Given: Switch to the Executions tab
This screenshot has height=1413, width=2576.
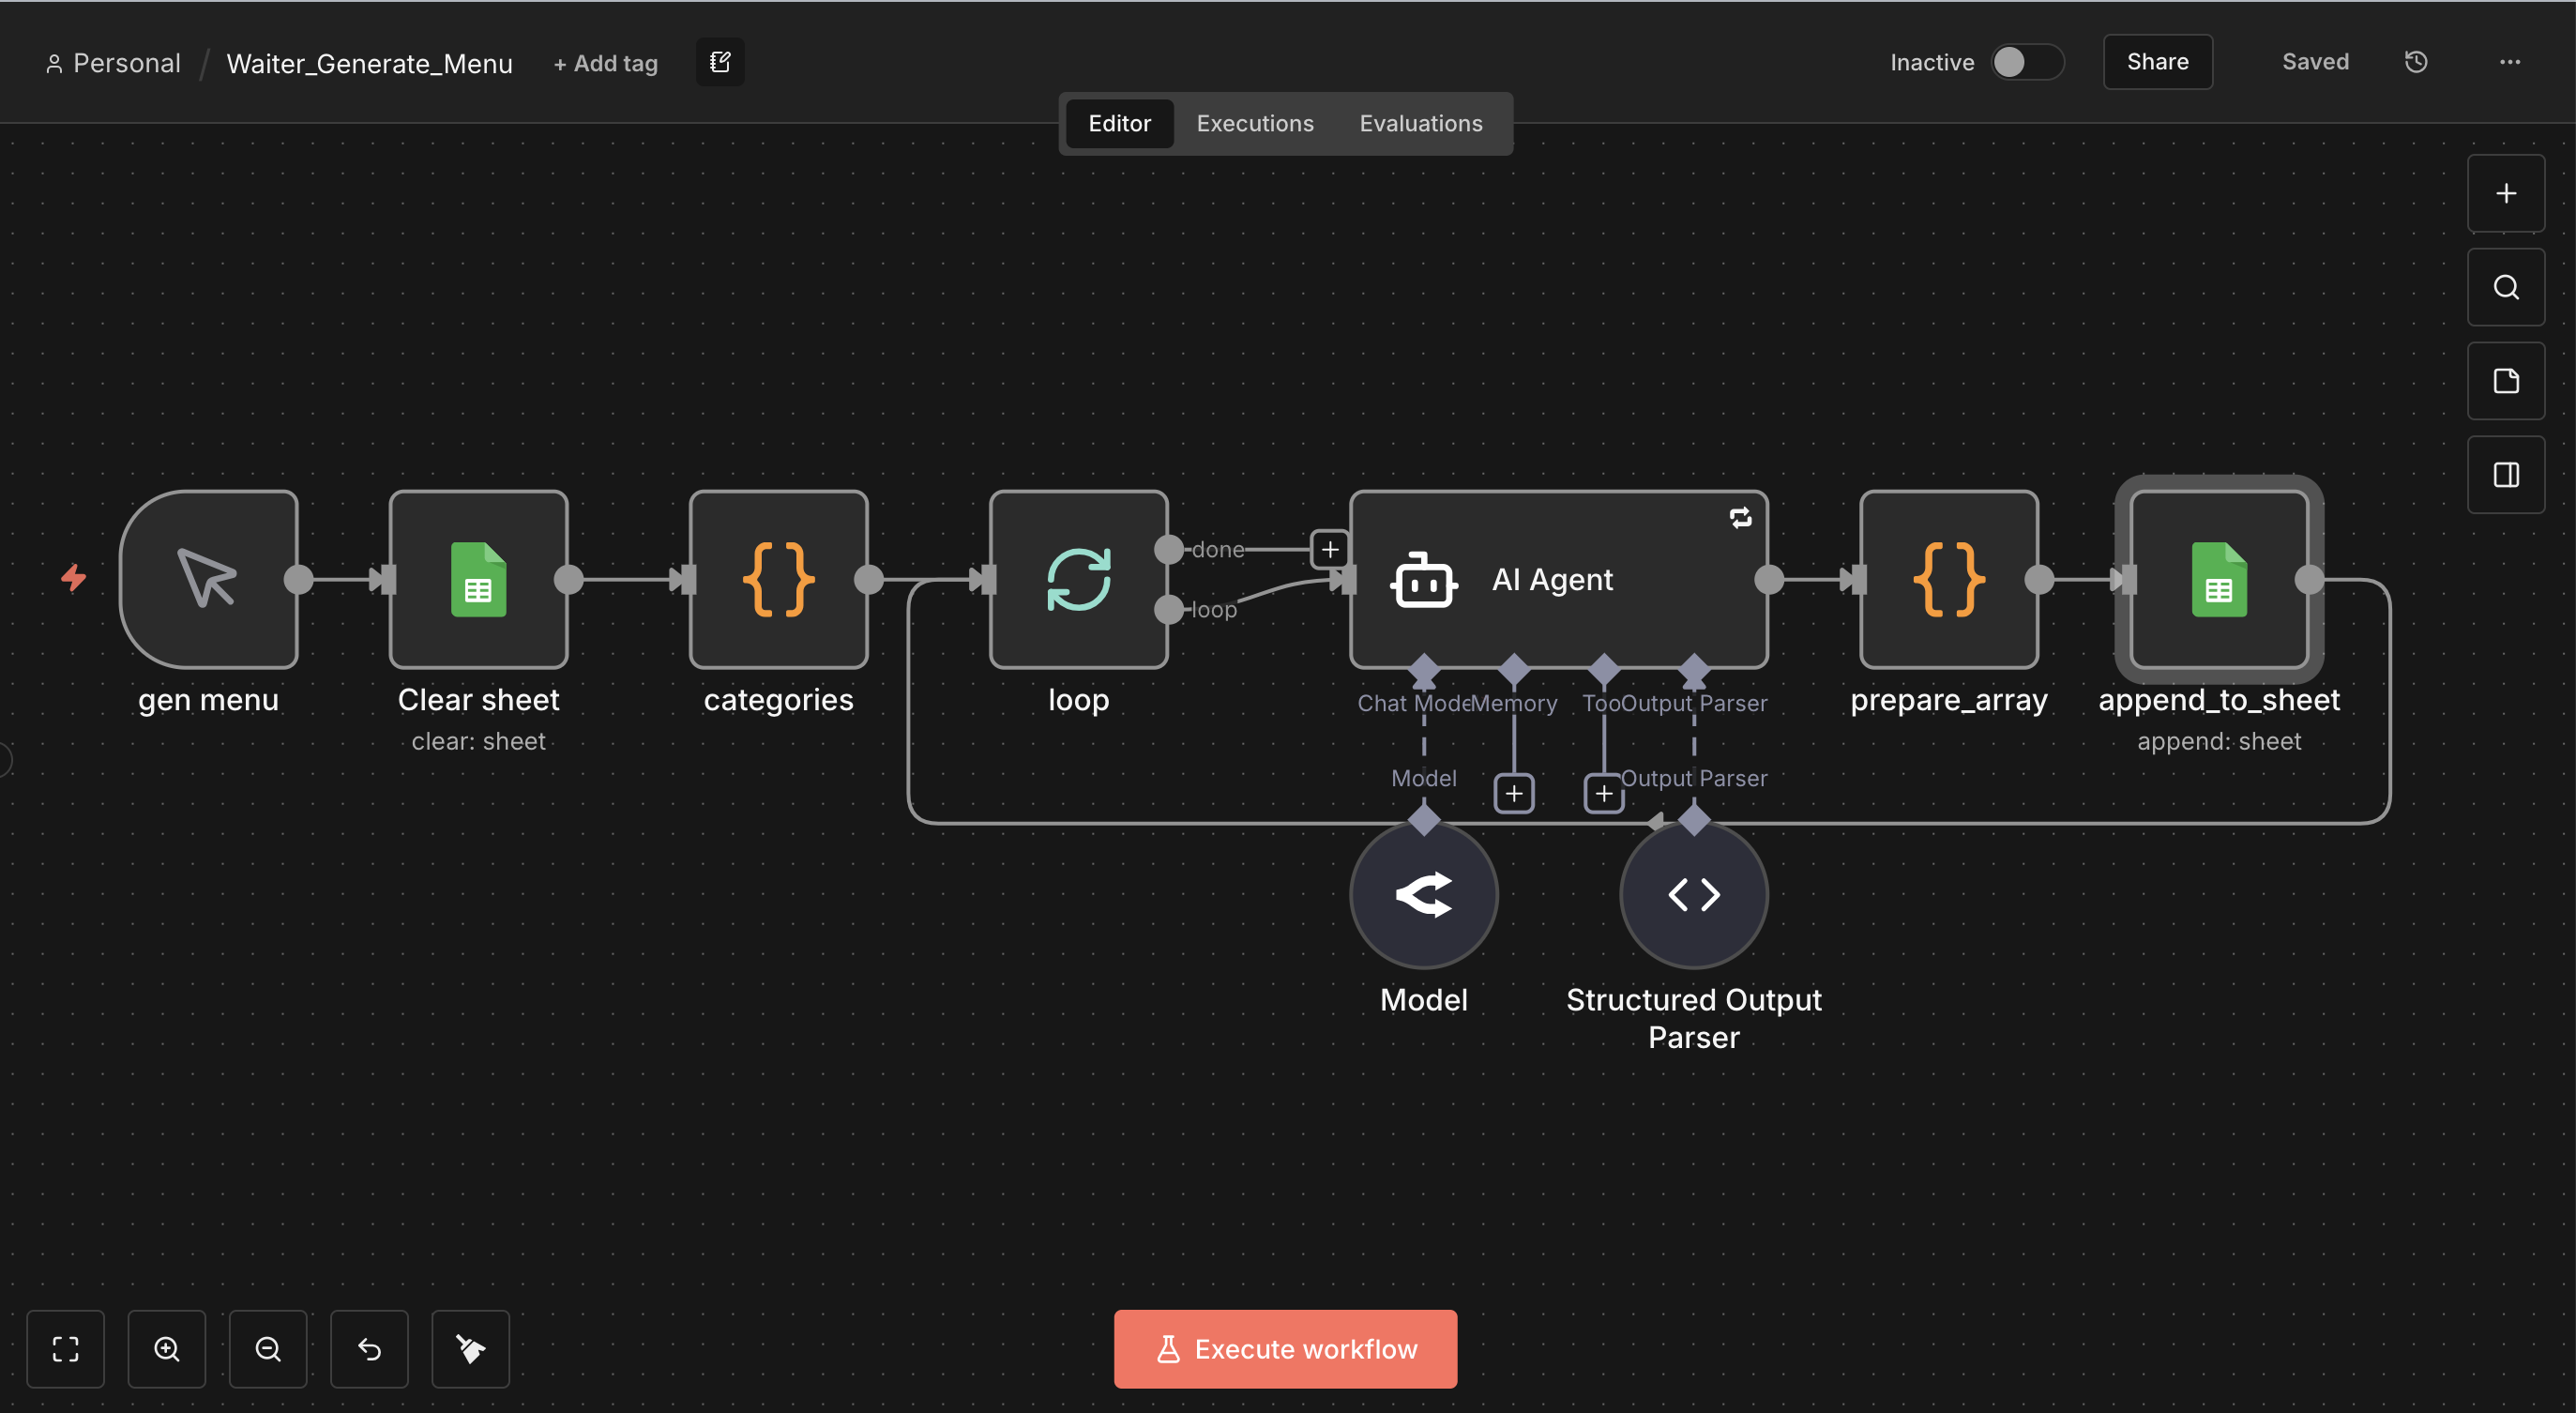Looking at the screenshot, I should click(x=1254, y=123).
